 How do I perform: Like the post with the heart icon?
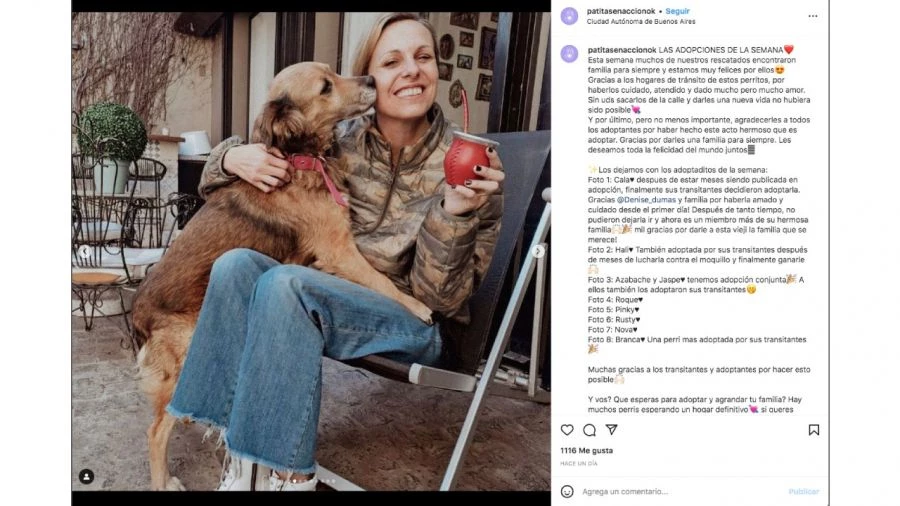[567, 430]
